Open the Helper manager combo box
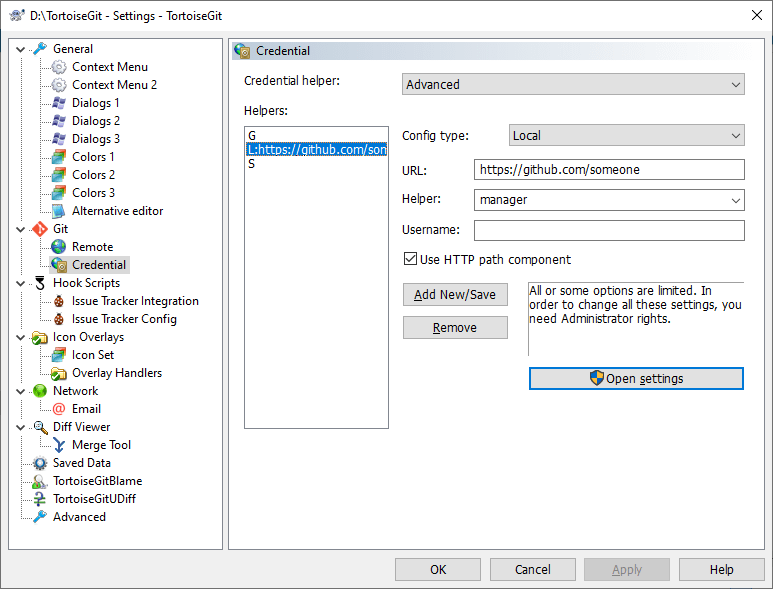773x589 pixels. (x=609, y=200)
